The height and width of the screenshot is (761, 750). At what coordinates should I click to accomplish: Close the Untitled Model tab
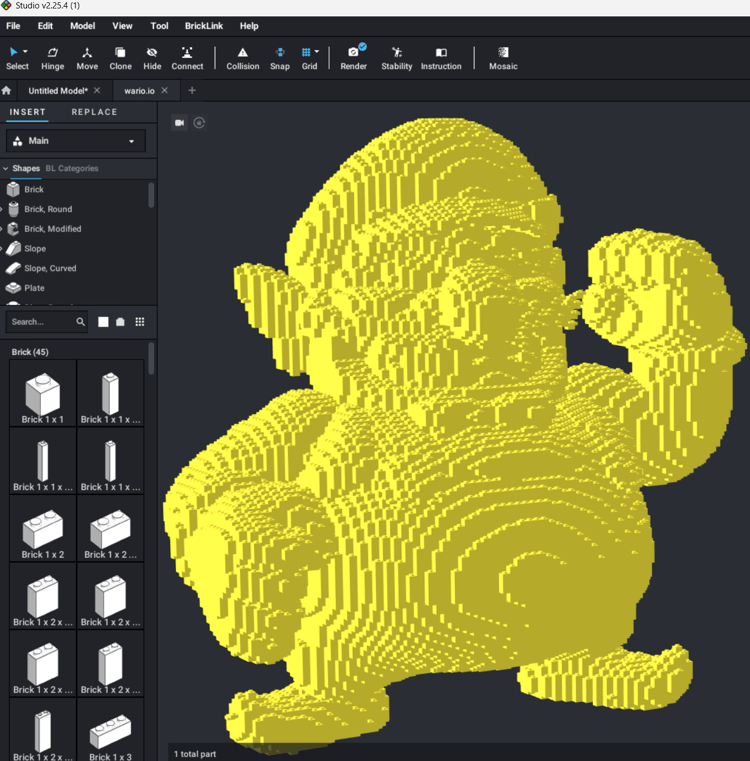click(x=97, y=90)
